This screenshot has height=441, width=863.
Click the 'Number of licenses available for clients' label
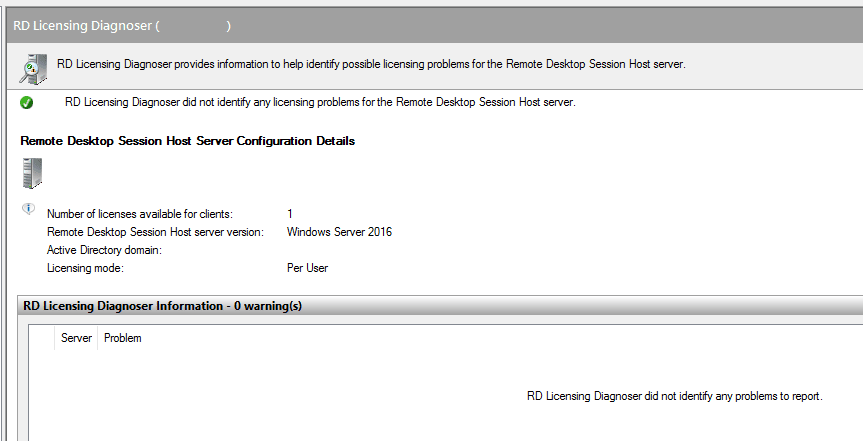(x=139, y=214)
